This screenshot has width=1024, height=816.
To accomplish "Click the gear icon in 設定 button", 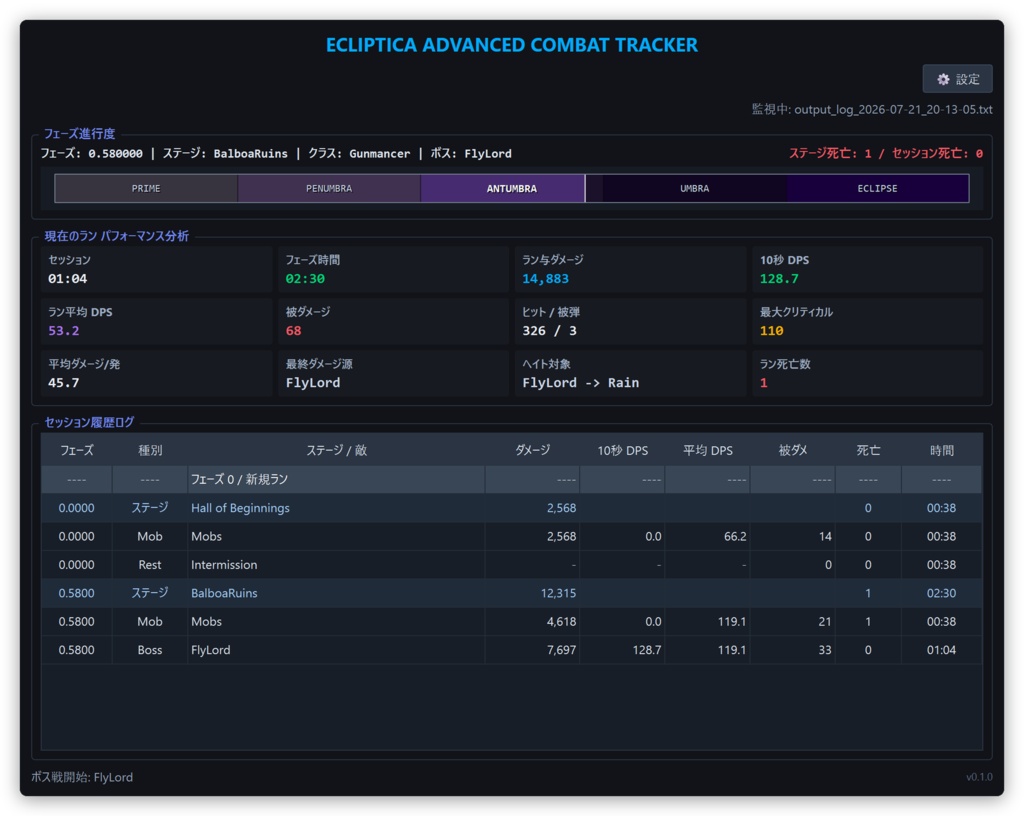I will tap(943, 79).
